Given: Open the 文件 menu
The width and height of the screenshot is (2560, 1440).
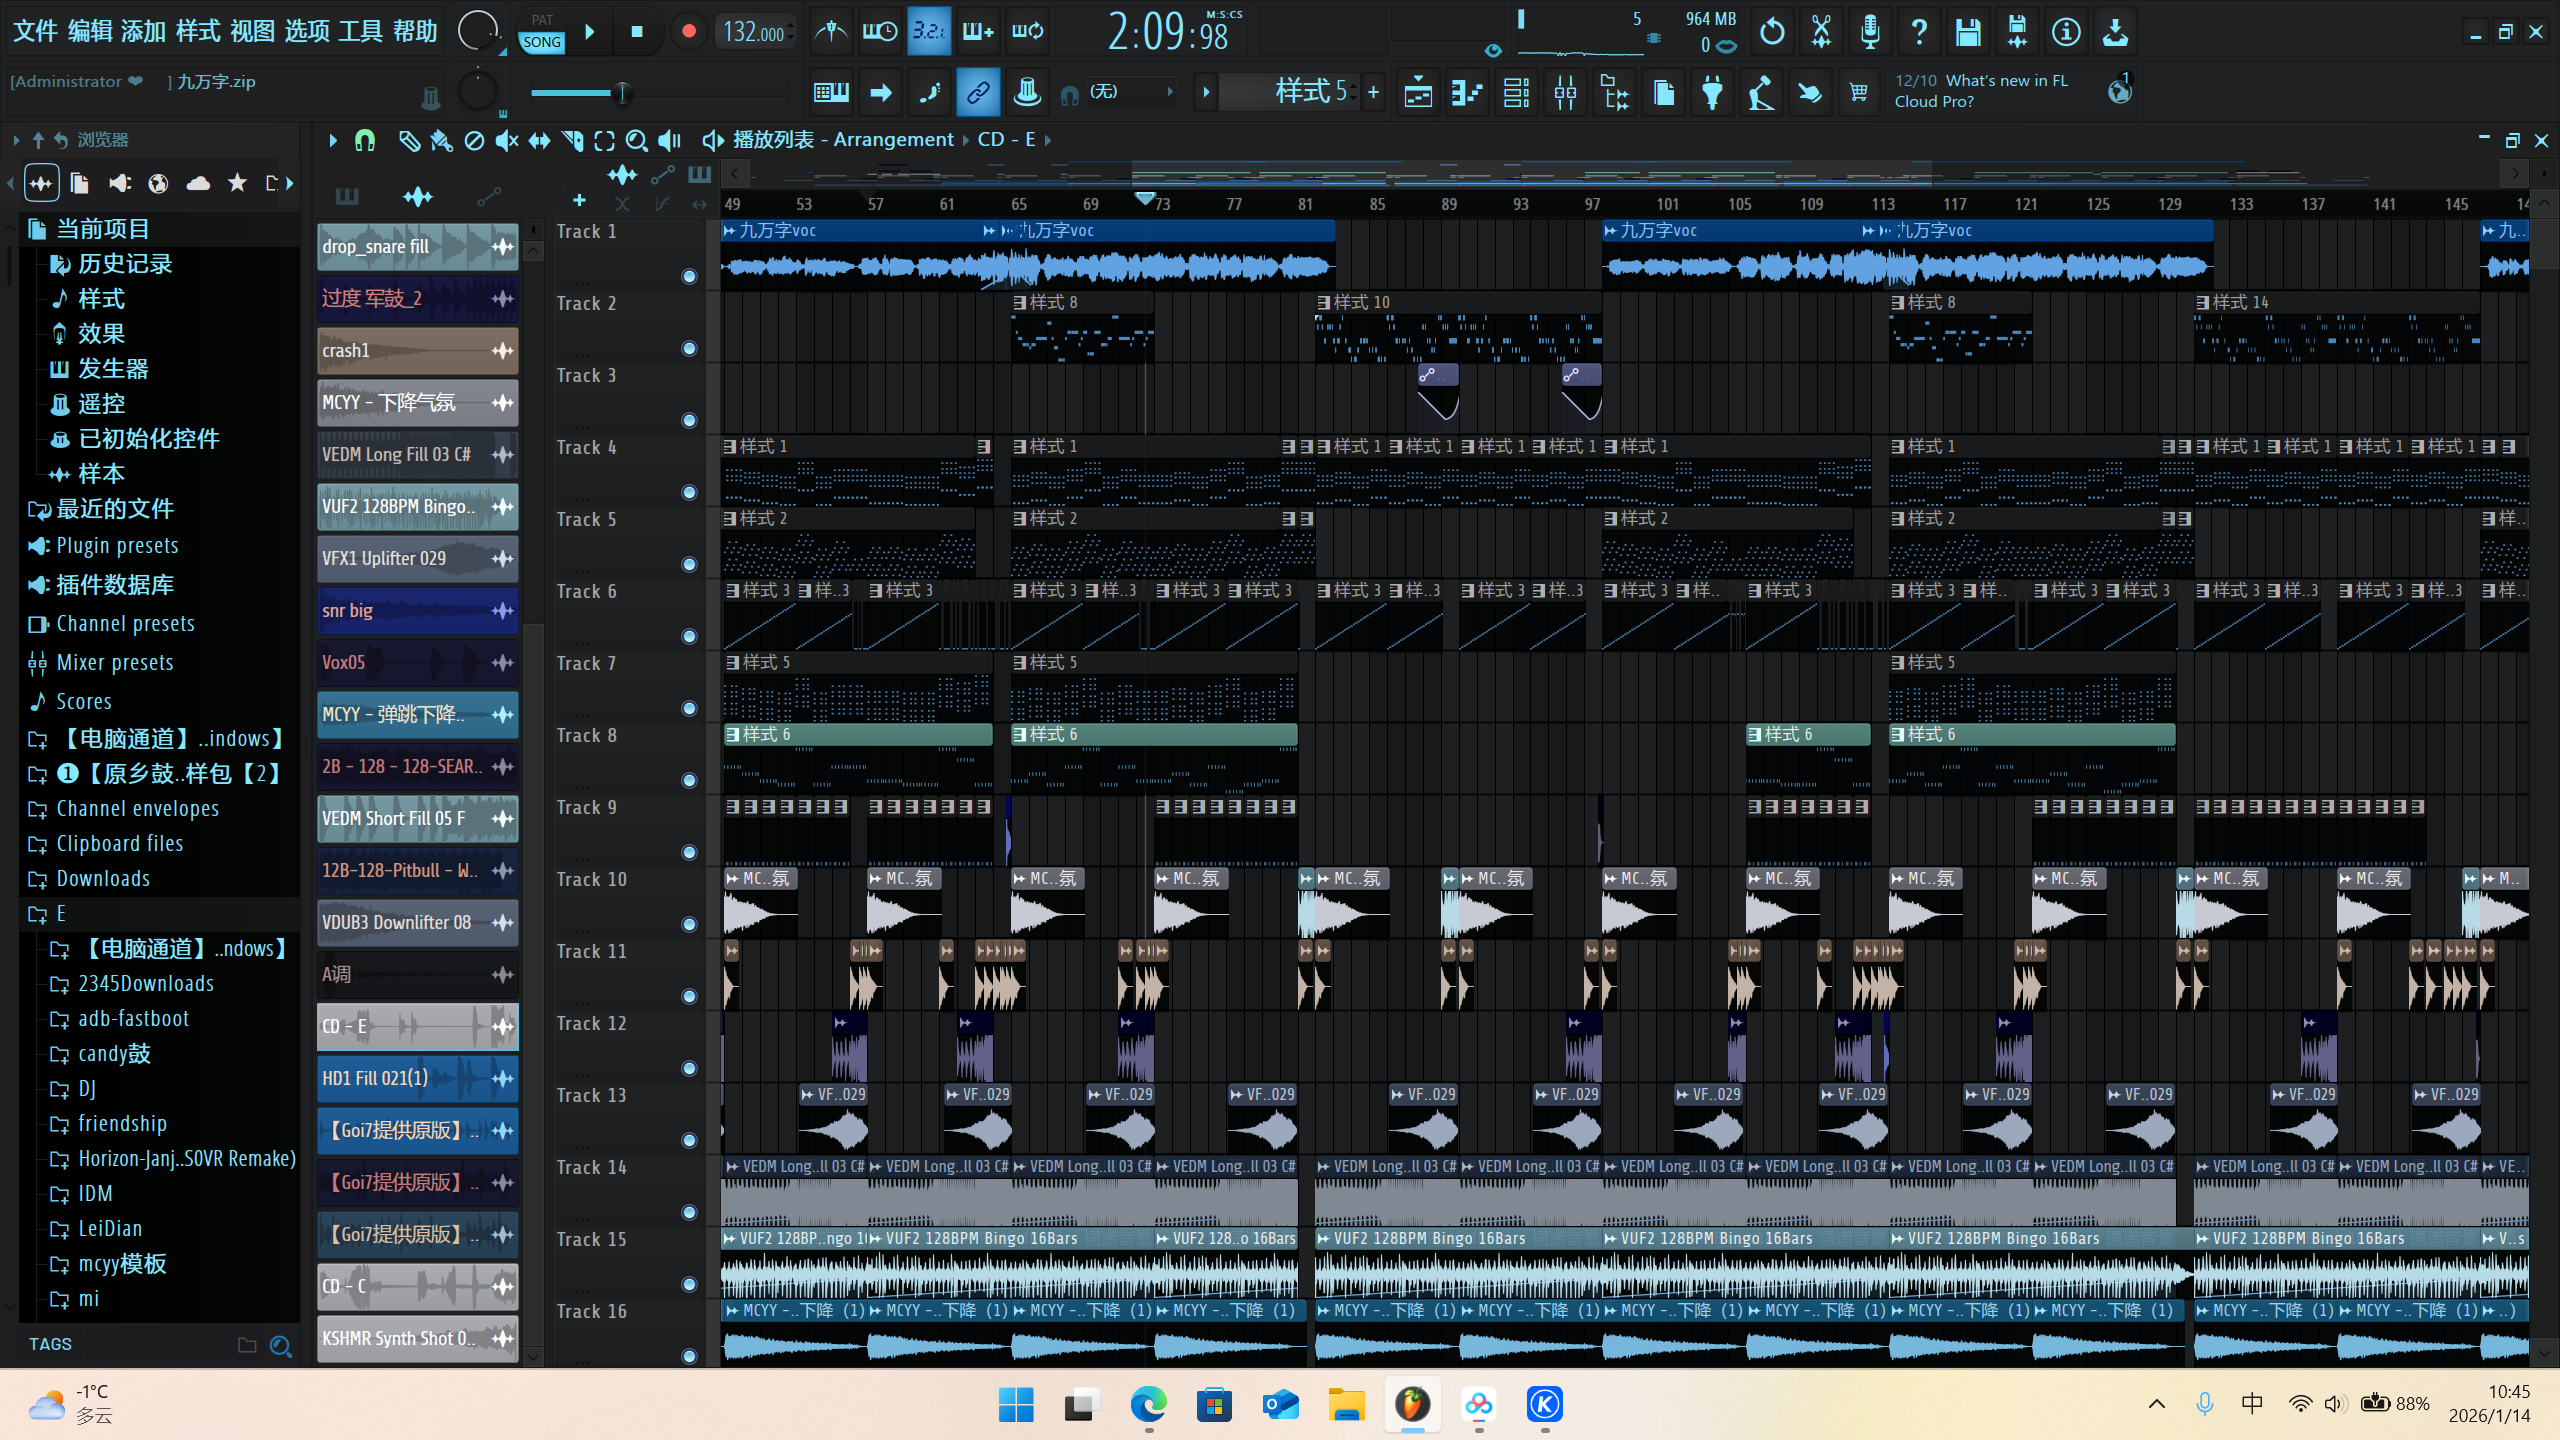Looking at the screenshot, I should pos(35,32).
